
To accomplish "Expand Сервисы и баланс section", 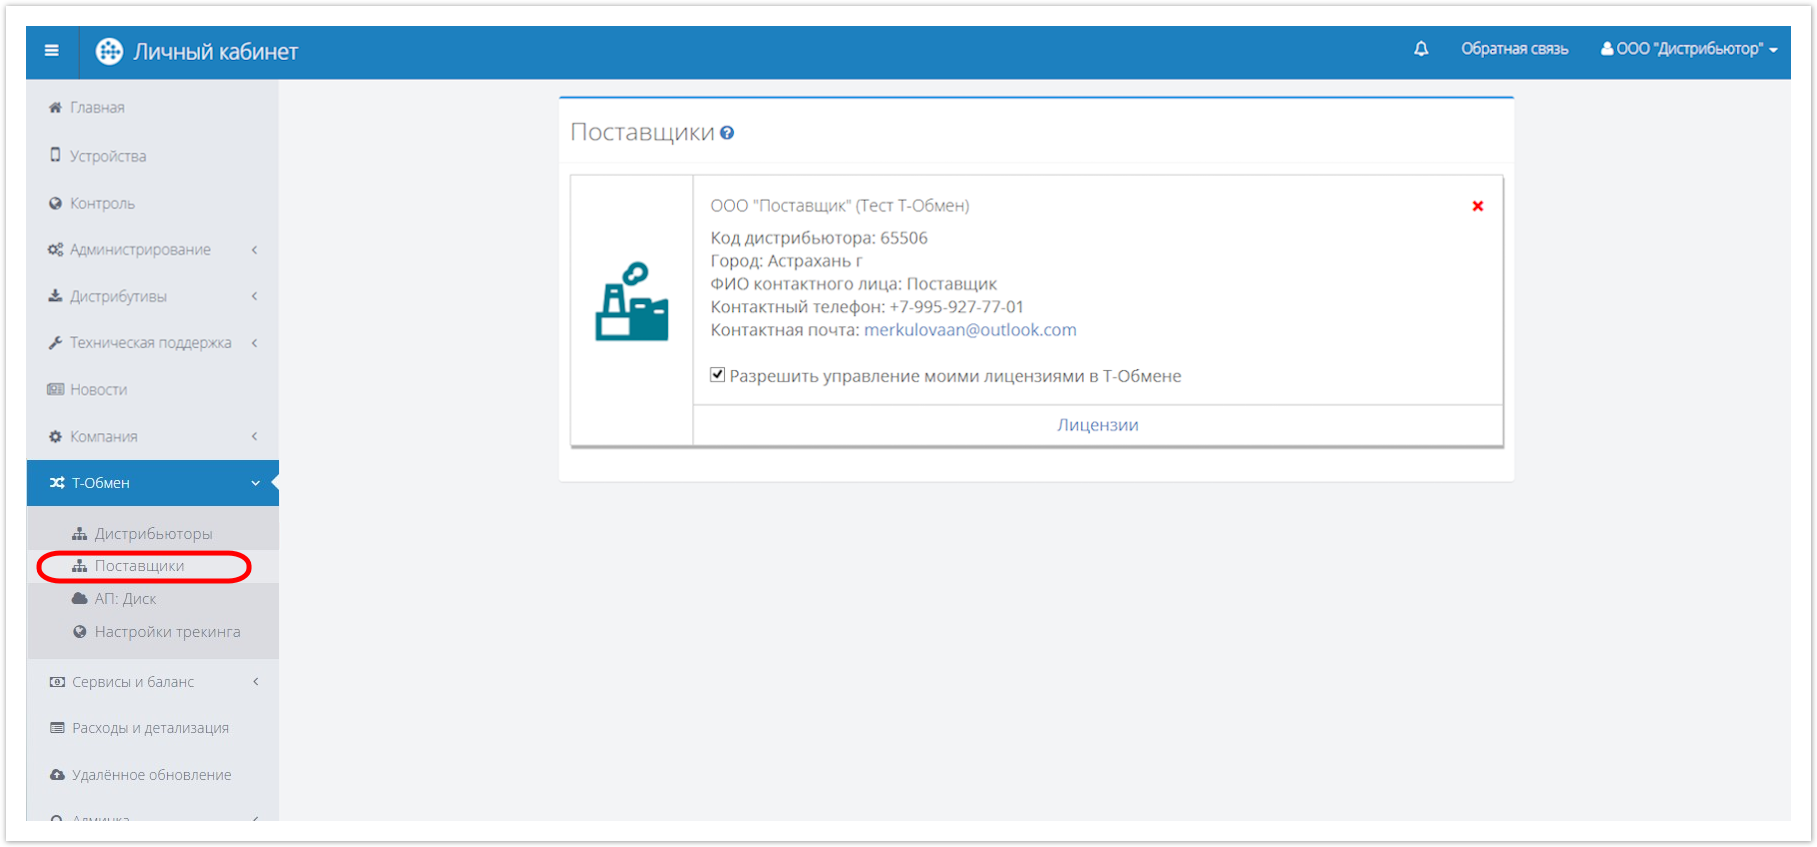I will click(133, 682).
